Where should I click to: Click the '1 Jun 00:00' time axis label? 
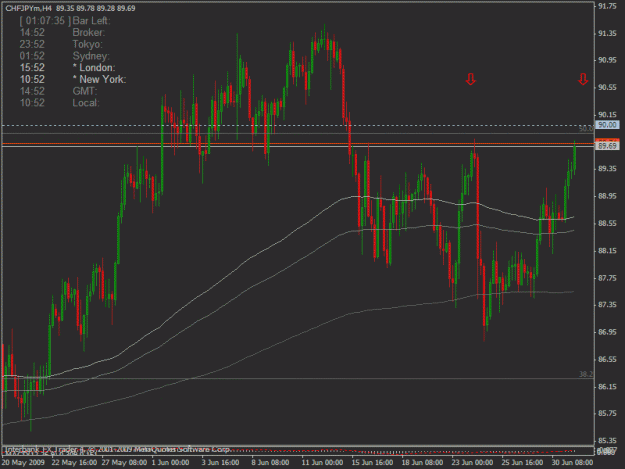[x=170, y=462]
